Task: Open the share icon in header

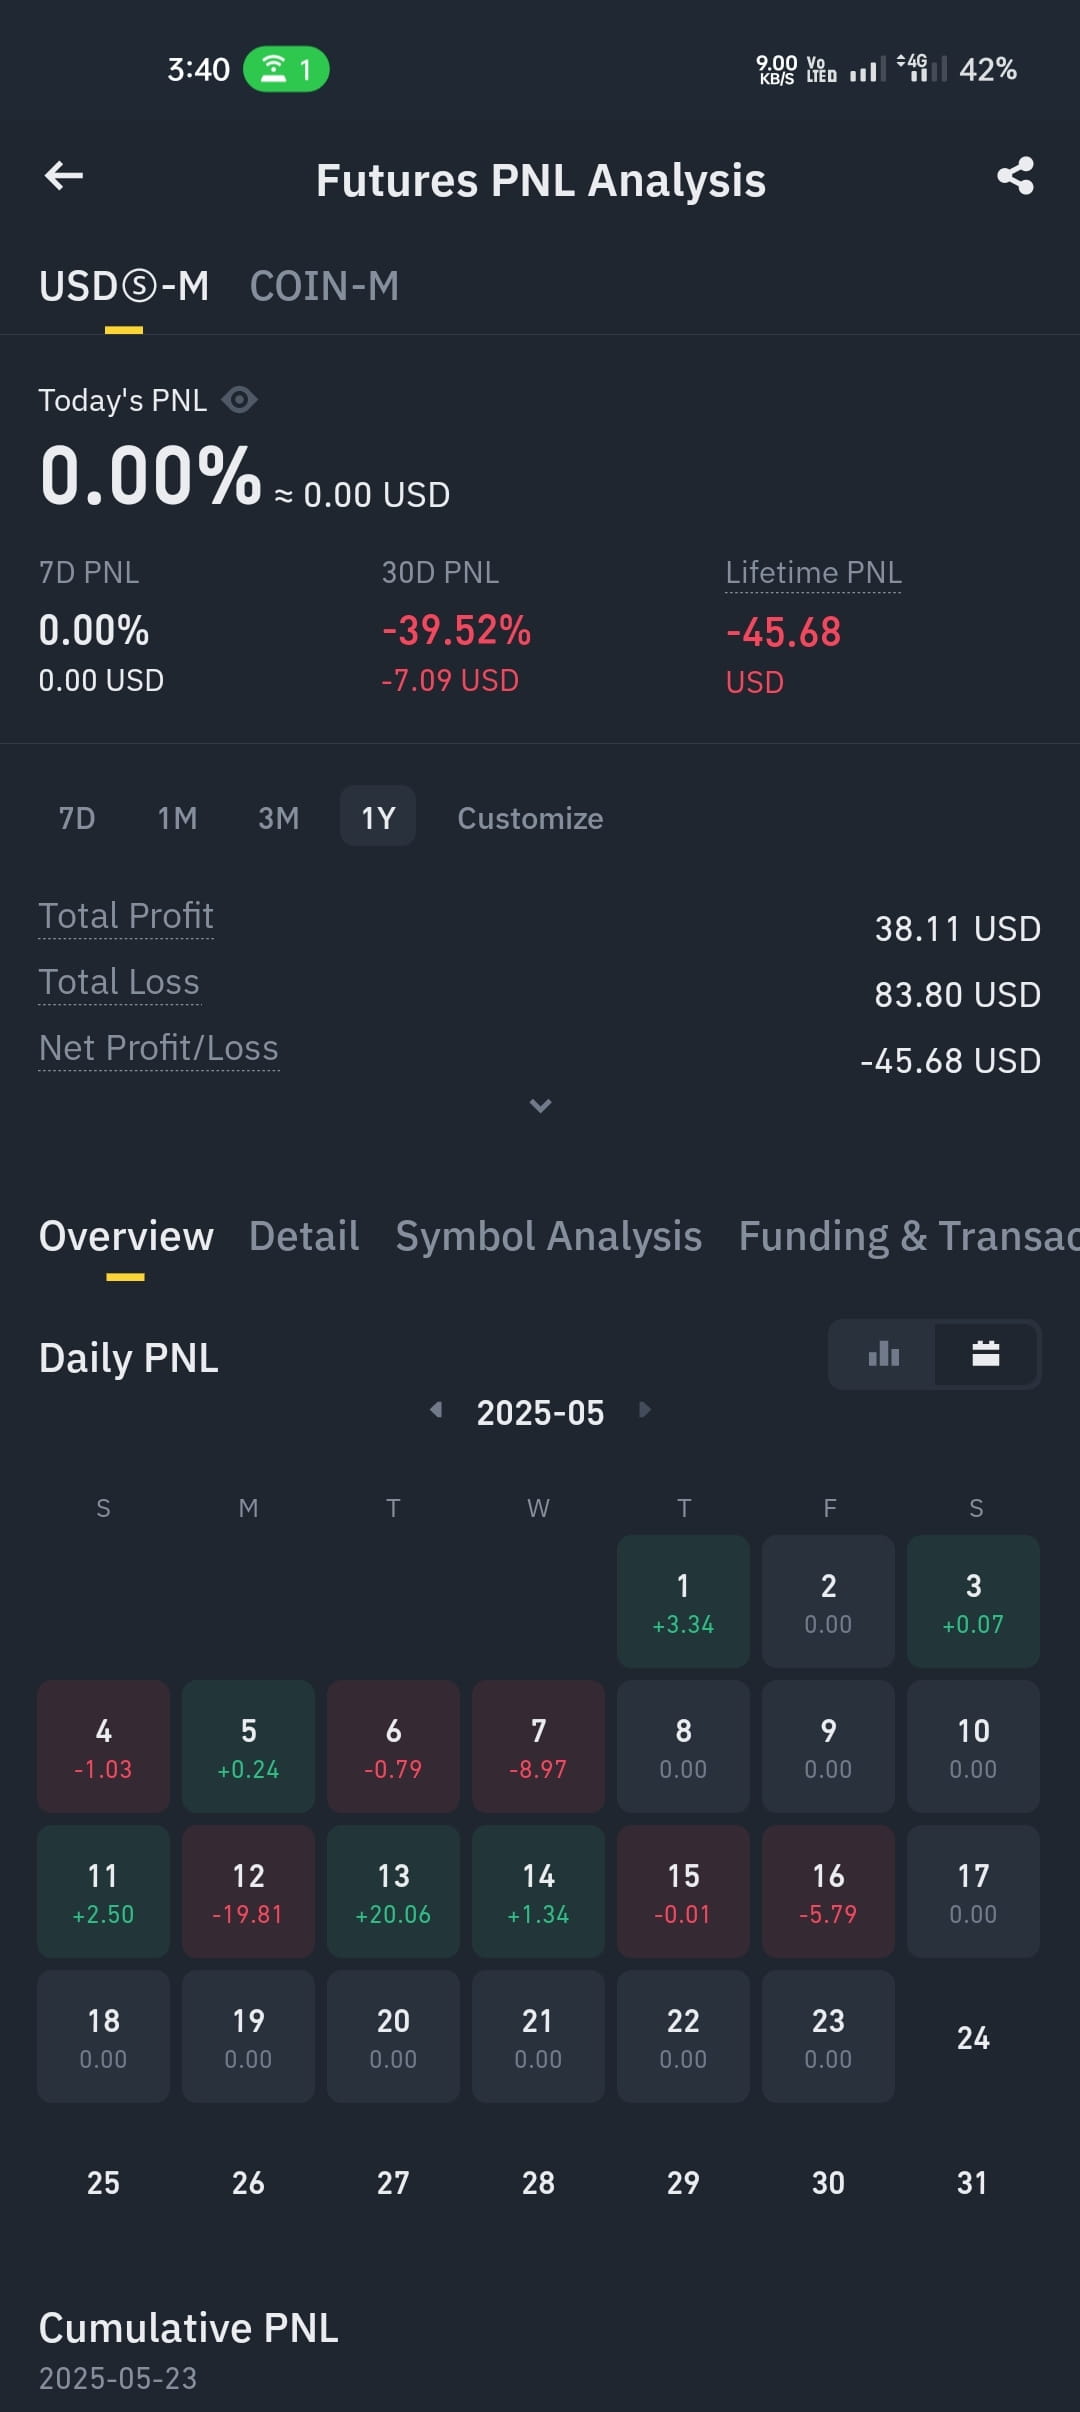Action: click(1015, 176)
